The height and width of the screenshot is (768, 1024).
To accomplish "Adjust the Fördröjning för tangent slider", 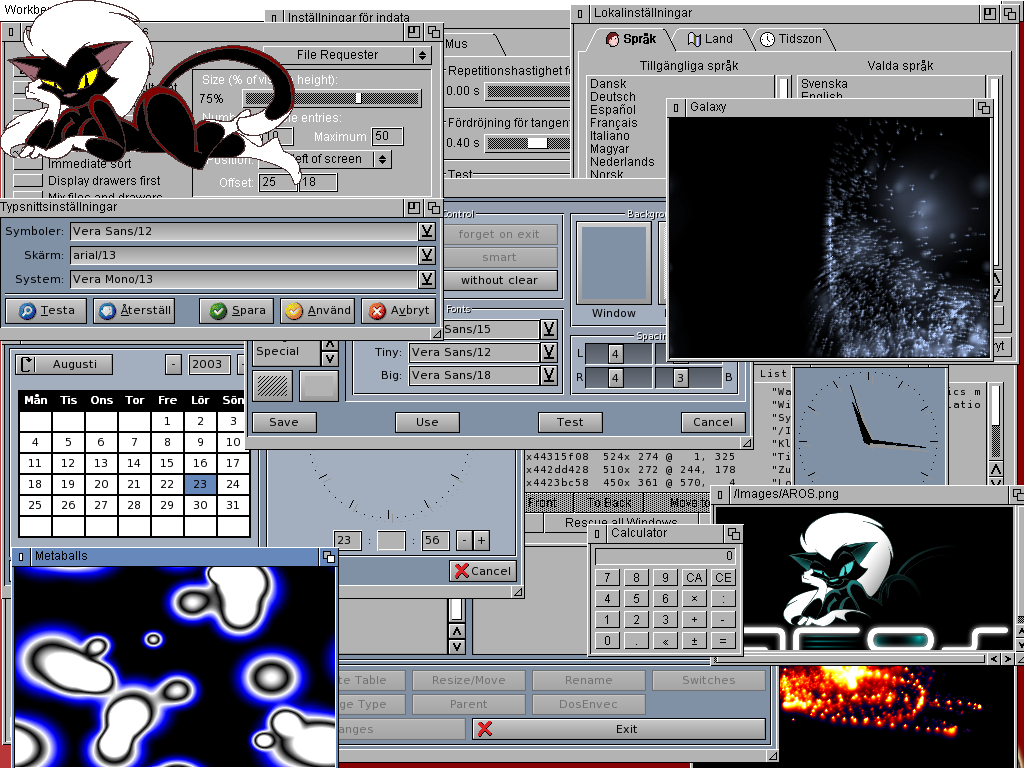I will click(528, 142).
